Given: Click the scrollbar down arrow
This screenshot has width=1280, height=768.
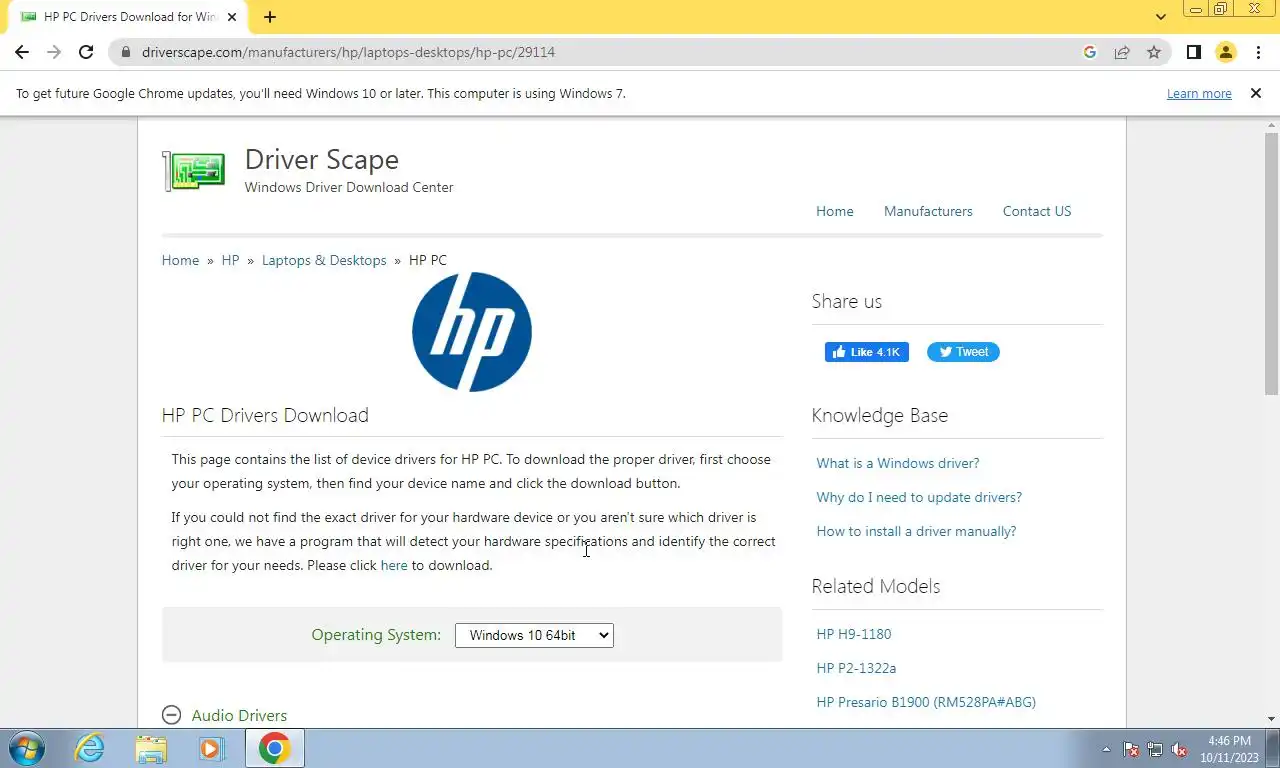Looking at the screenshot, I should click(1271, 719).
